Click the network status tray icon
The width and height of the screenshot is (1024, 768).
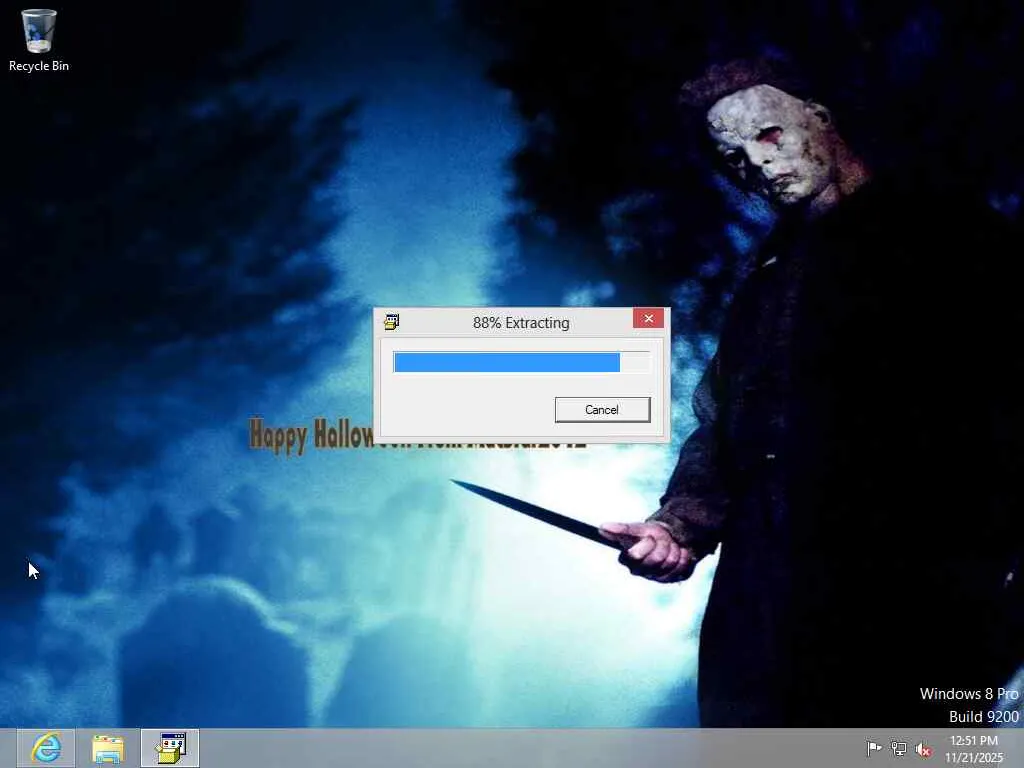coord(899,749)
